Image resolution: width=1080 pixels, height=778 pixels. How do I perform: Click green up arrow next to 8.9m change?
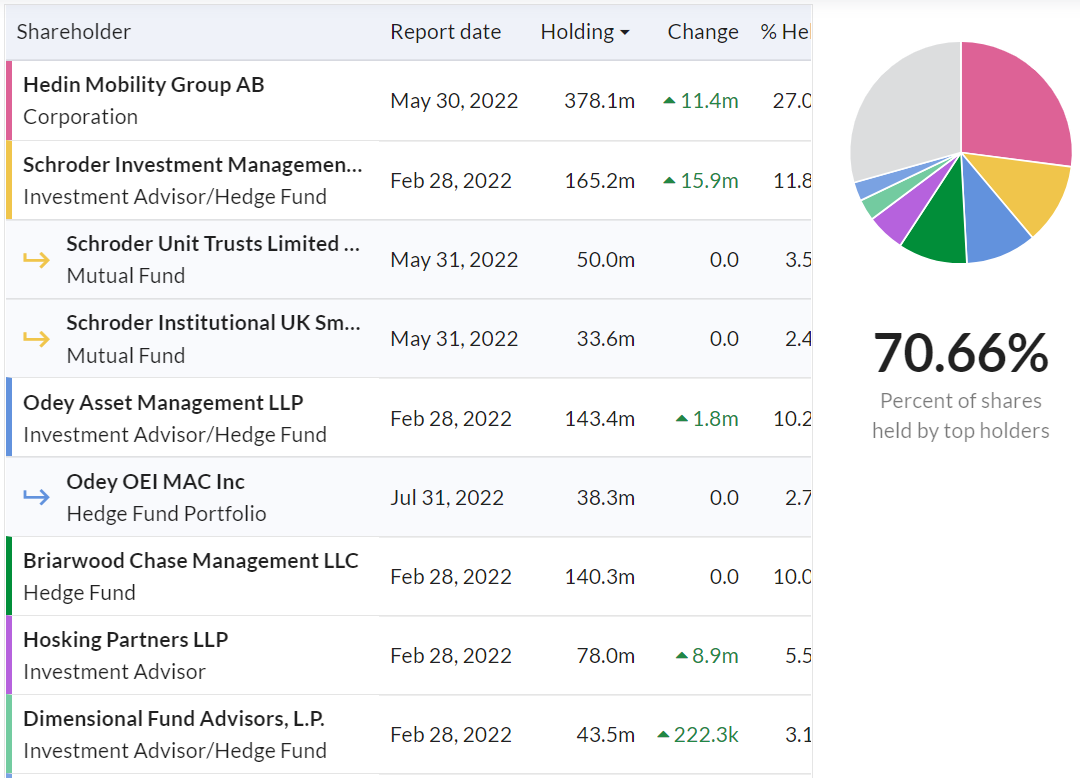682,655
